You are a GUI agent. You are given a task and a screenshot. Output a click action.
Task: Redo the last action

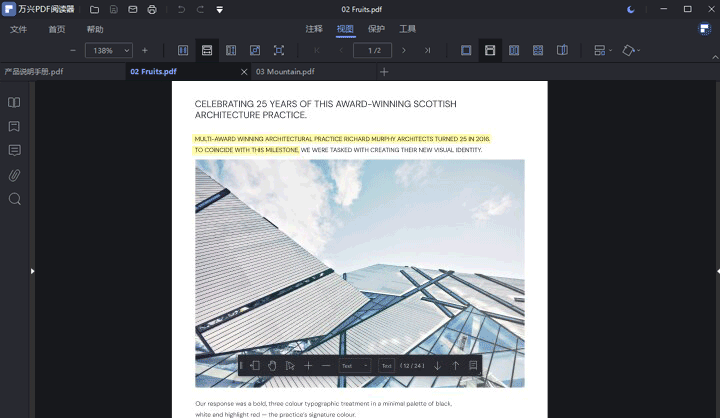pos(200,10)
